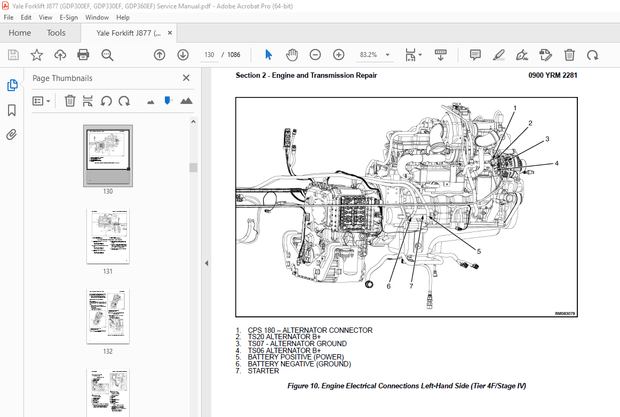This screenshot has width=620, height=417.
Task: Enlarge thumbnail size large mountain icon
Action: [x=186, y=101]
